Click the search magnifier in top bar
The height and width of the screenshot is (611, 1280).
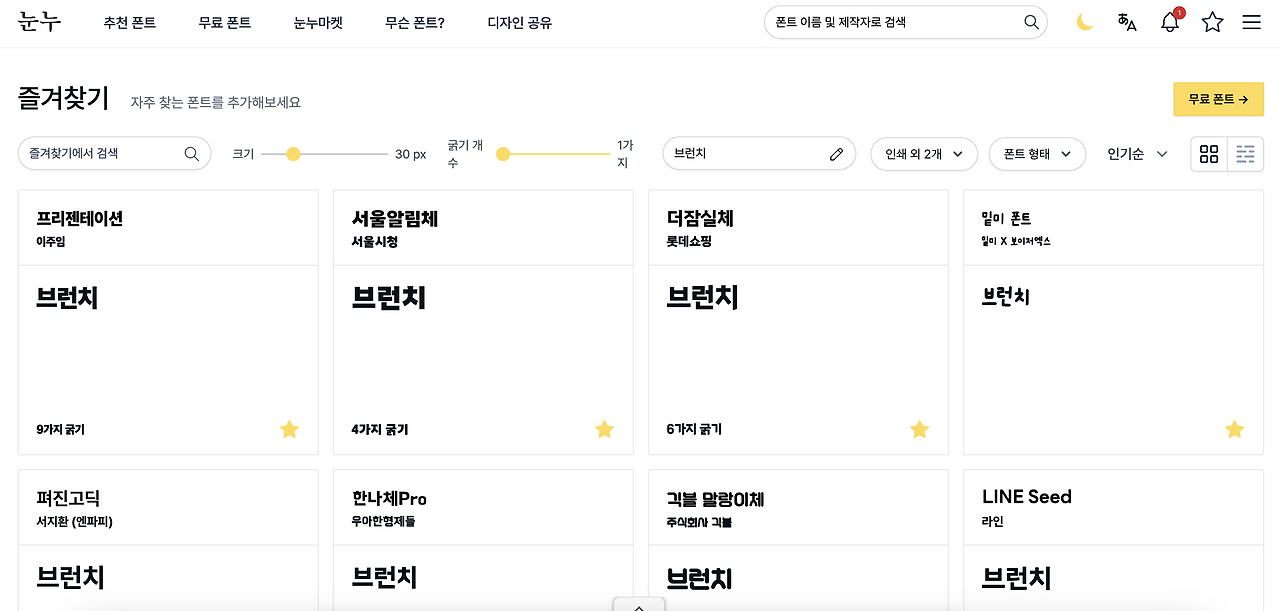pyautogui.click(x=1031, y=22)
